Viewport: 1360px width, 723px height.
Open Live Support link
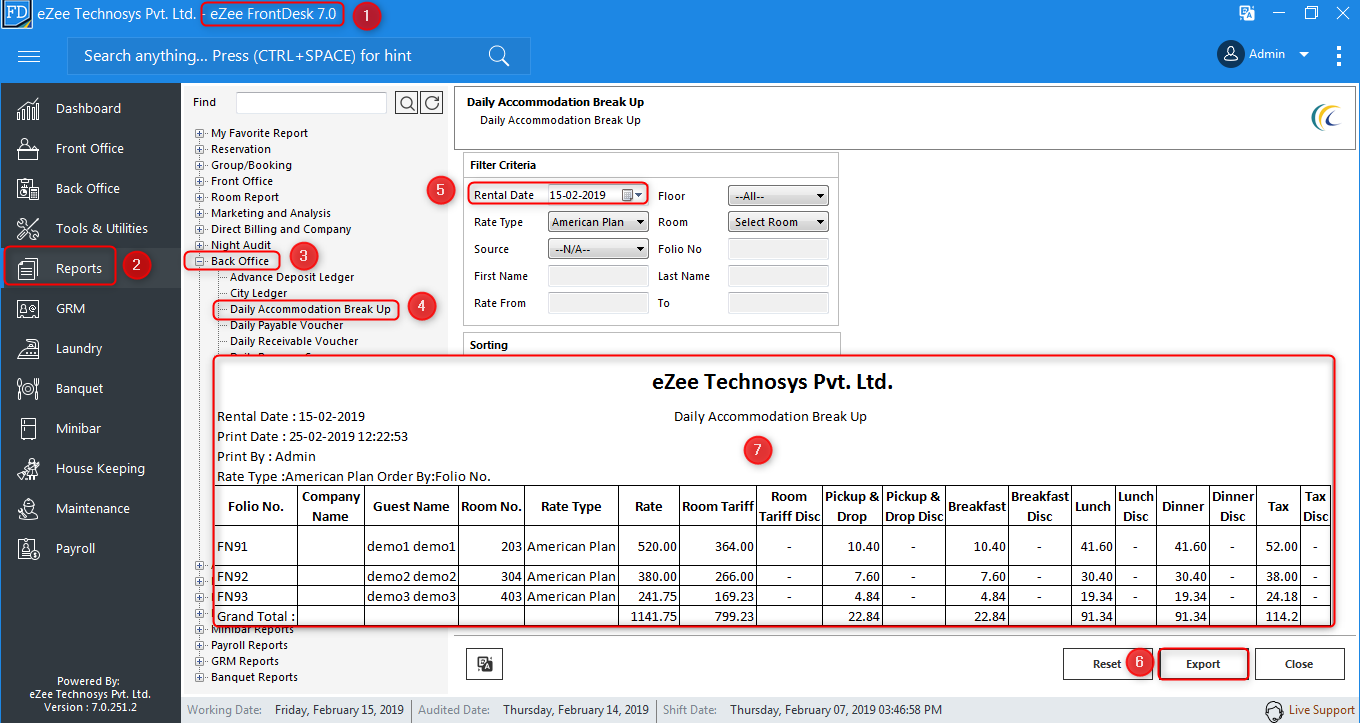point(1321,710)
